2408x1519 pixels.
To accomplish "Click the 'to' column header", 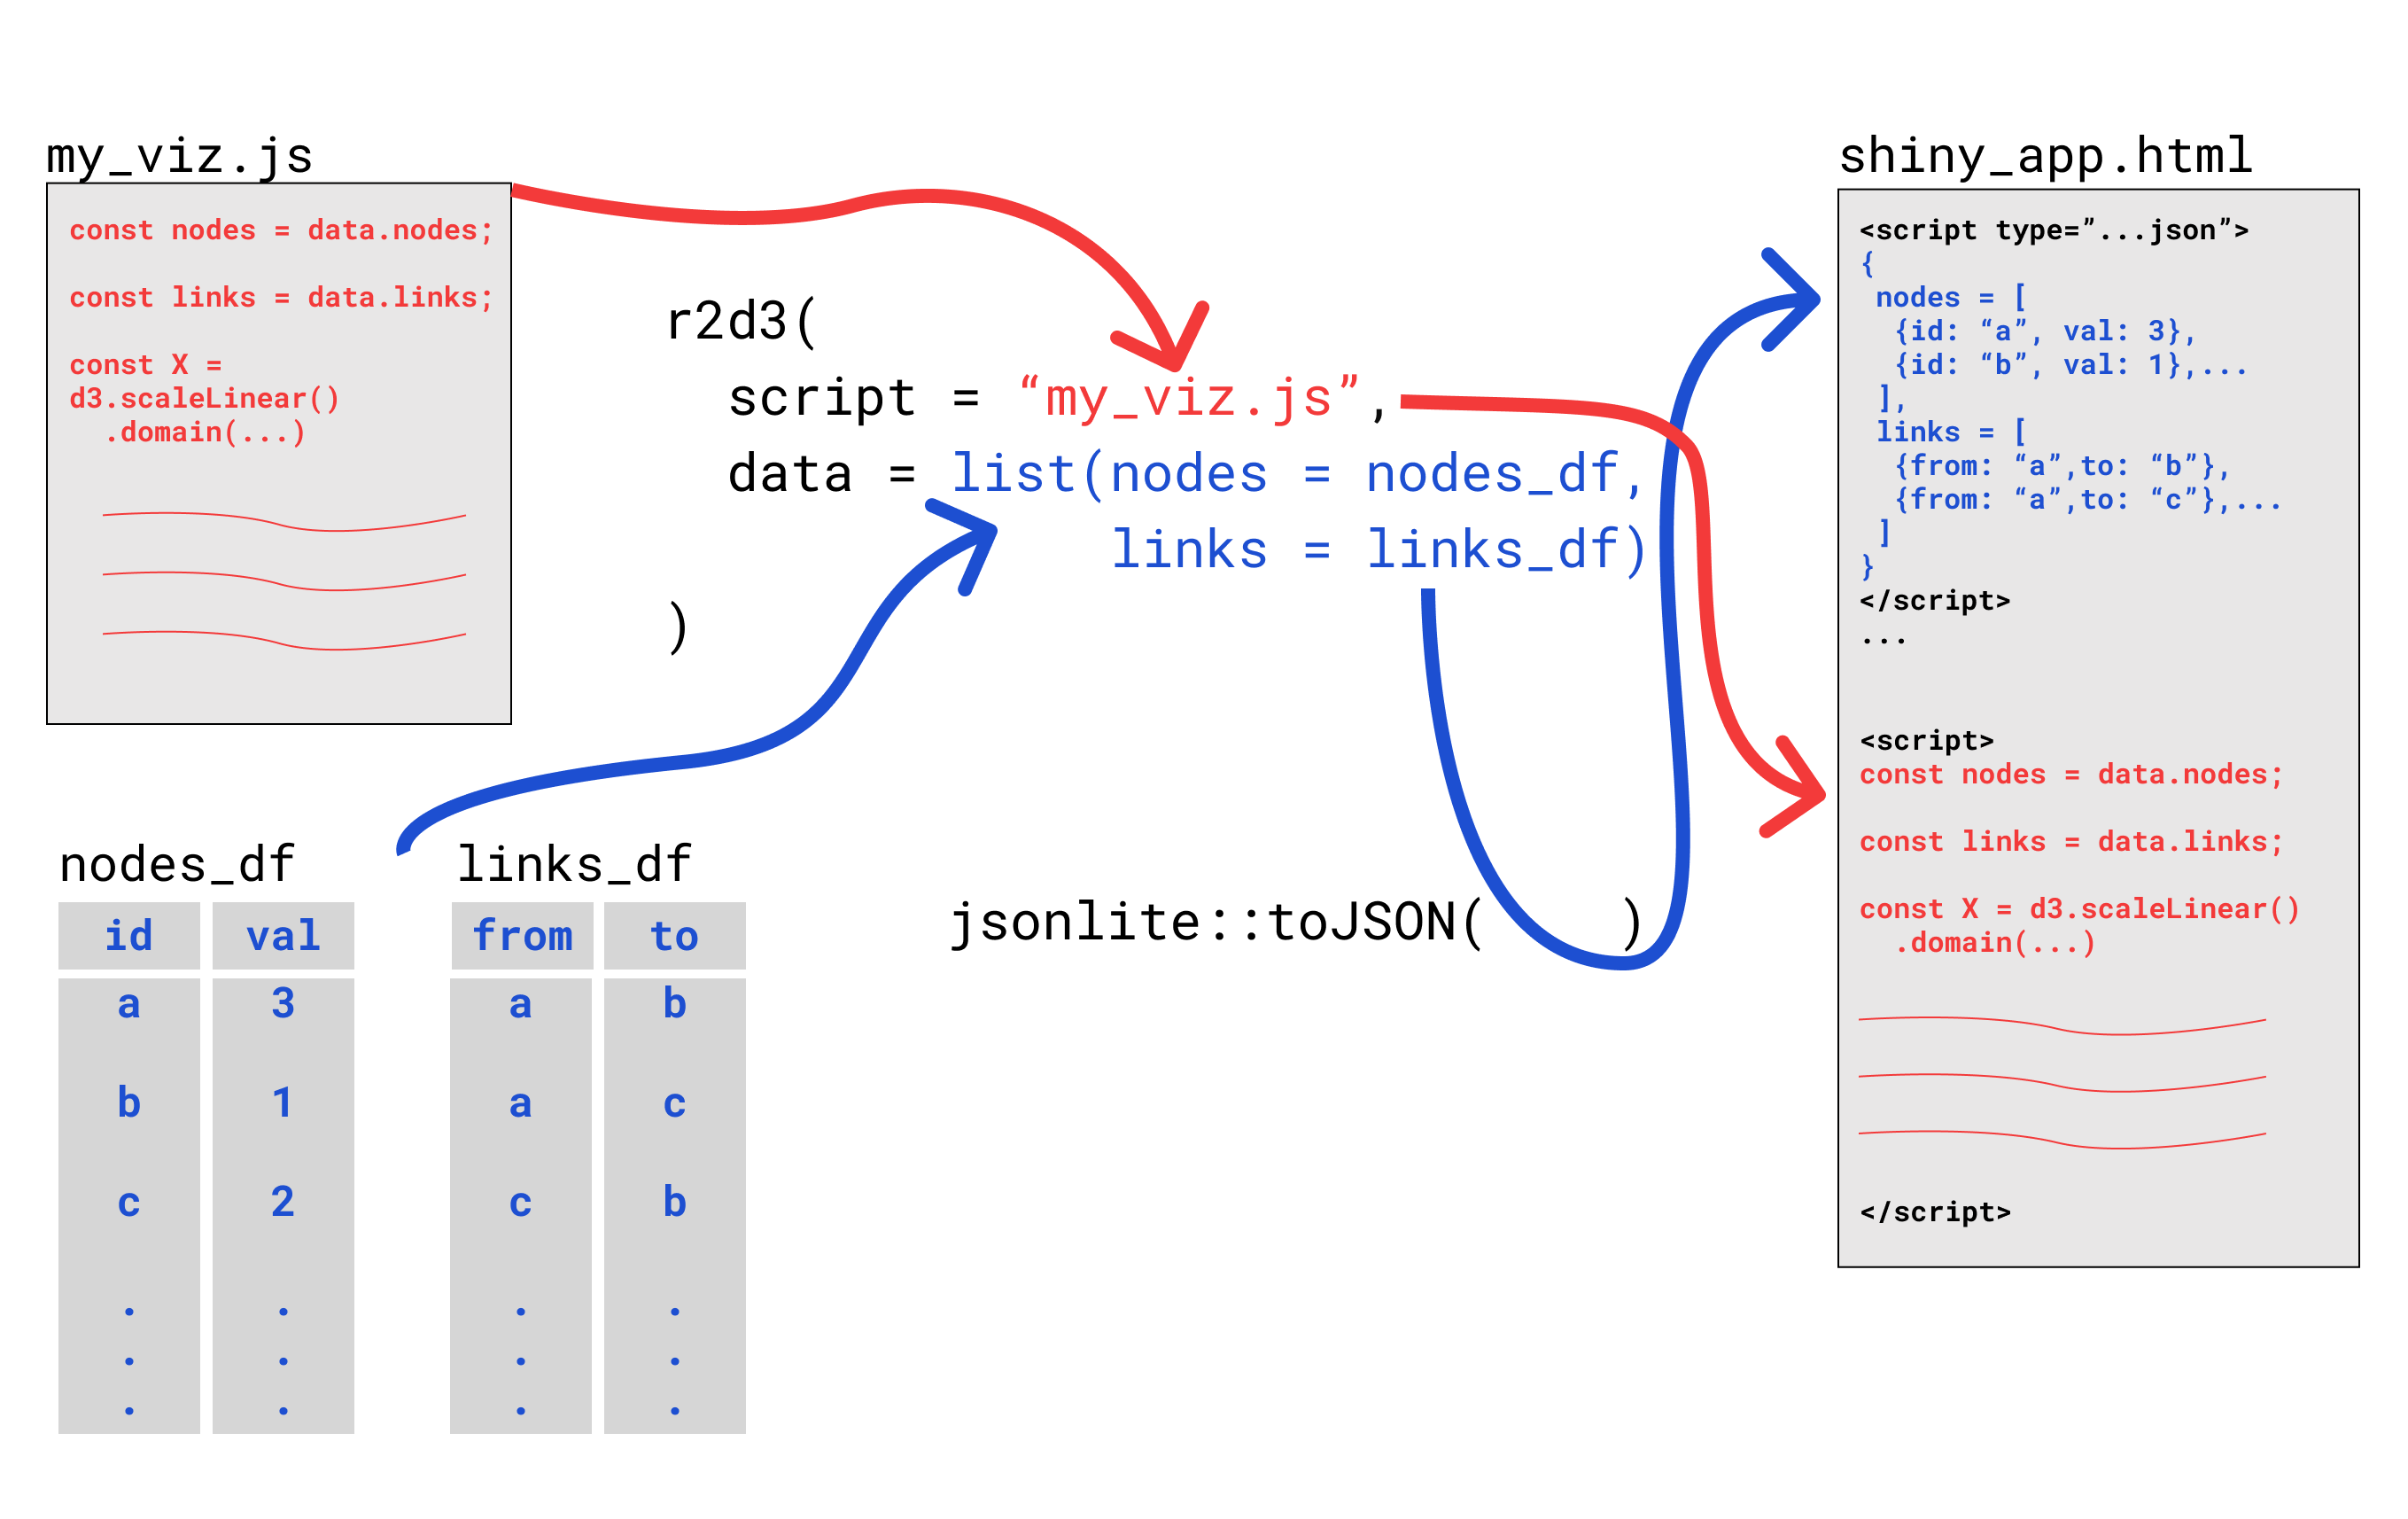I will pos(675,936).
